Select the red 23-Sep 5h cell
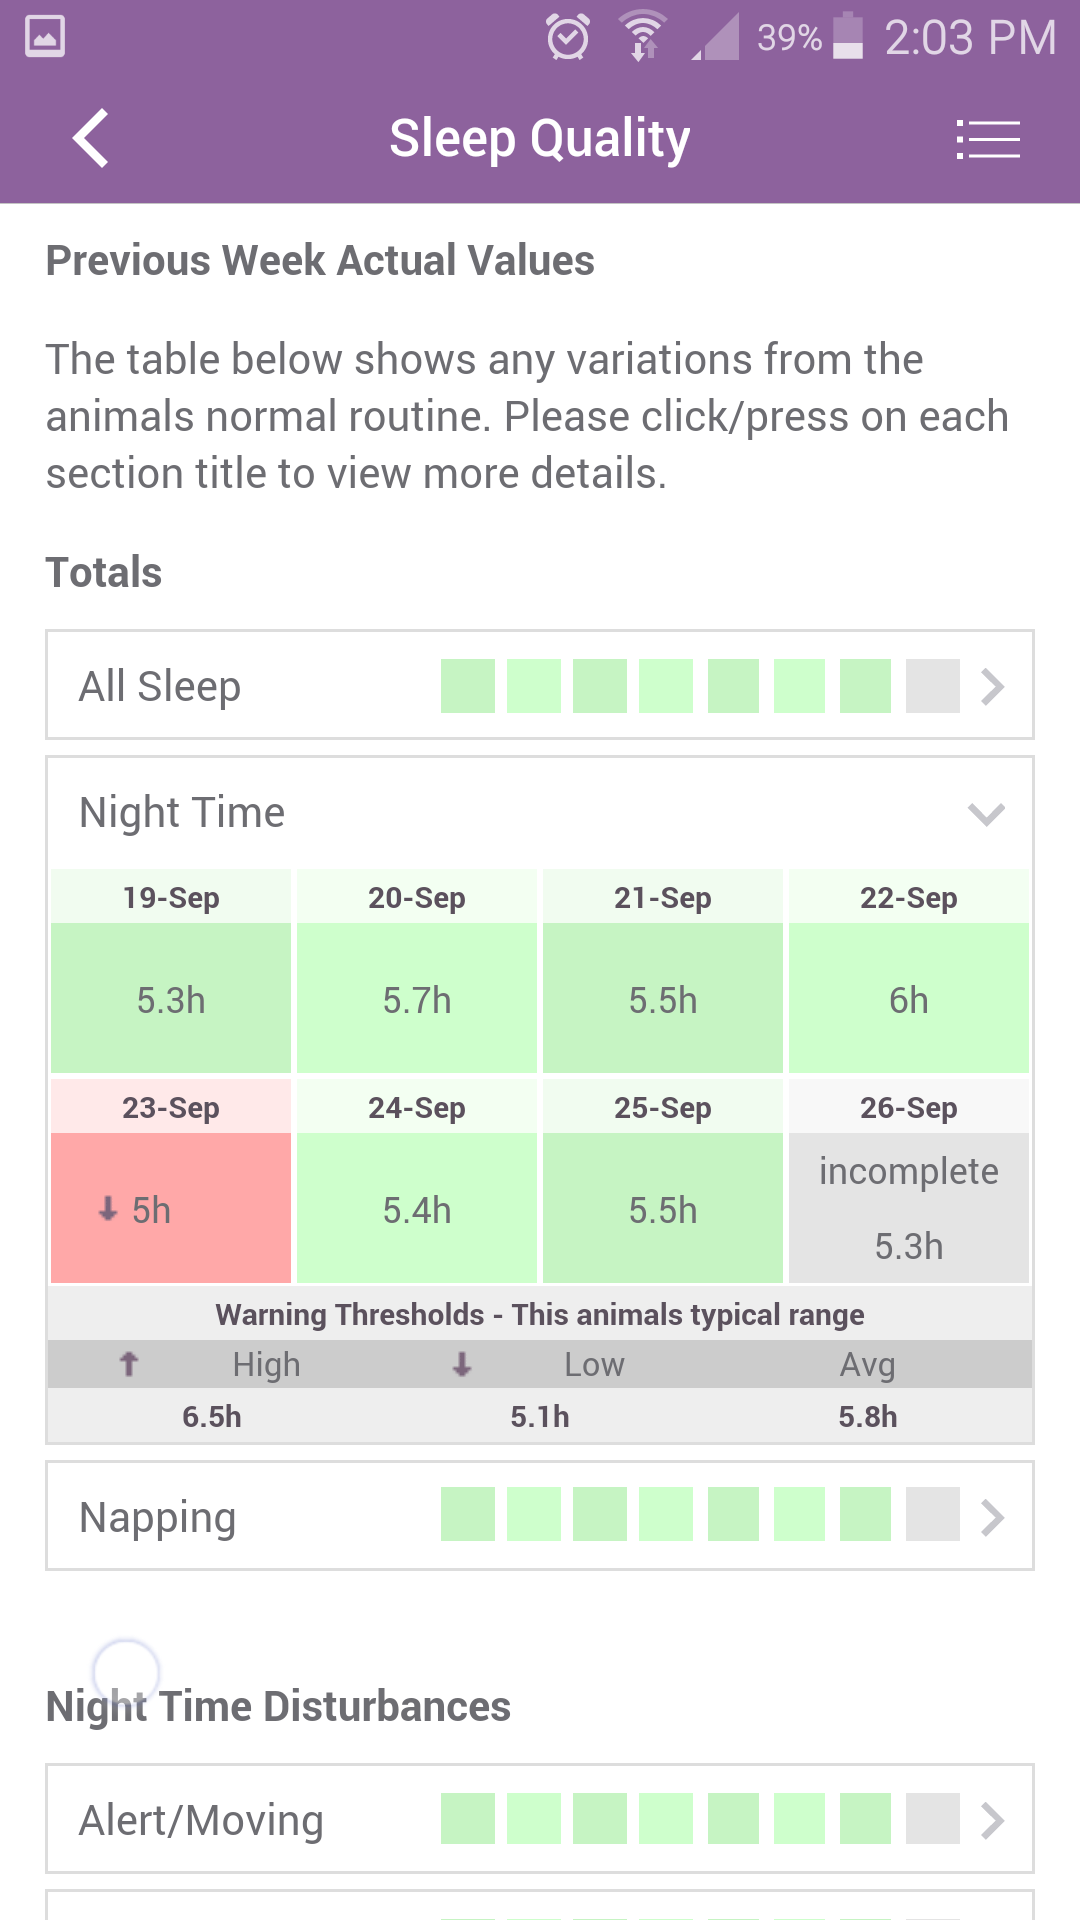Viewport: 1080px width, 1920px height. [171, 1208]
